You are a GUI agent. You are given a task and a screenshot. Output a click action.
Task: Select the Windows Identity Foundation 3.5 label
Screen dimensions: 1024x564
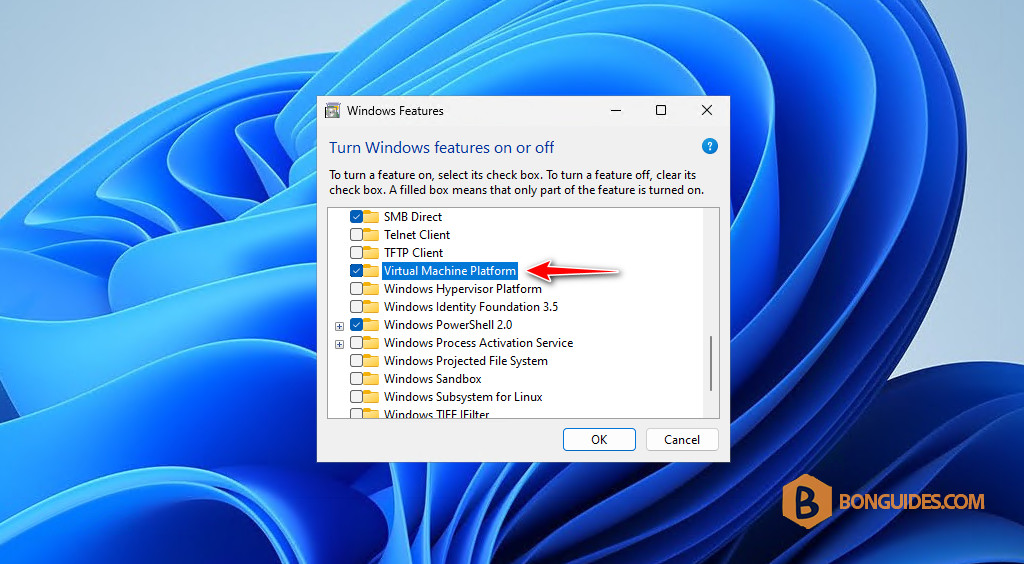pos(471,307)
